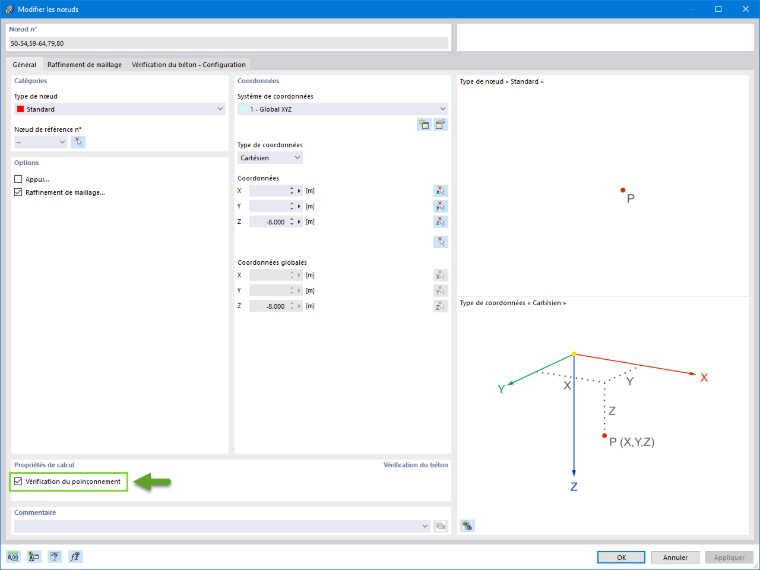Open X coordinate arrow menu

tap(299, 191)
